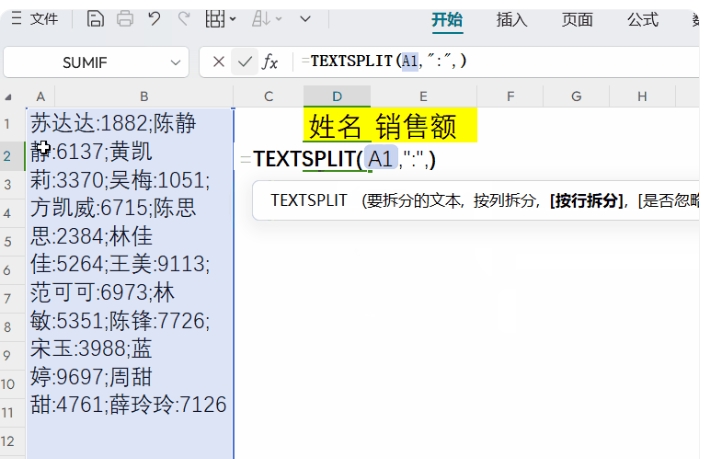This screenshot has height=459, width=704.
Task: Open the sort dropdown arrow
Action: tap(279, 19)
